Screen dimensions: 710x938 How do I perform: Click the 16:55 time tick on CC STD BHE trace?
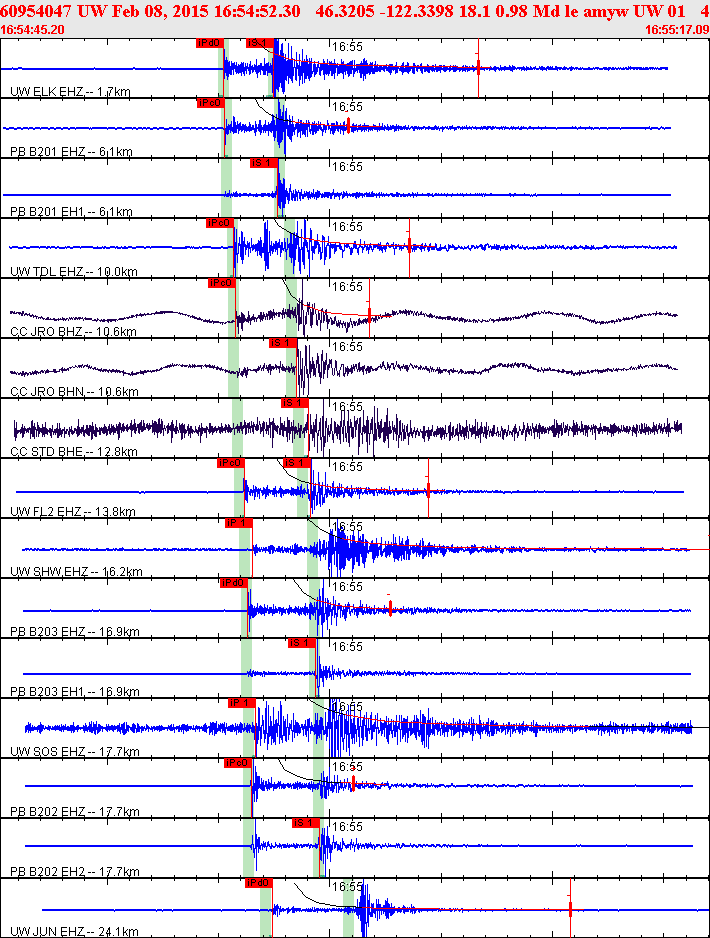(x=348, y=406)
